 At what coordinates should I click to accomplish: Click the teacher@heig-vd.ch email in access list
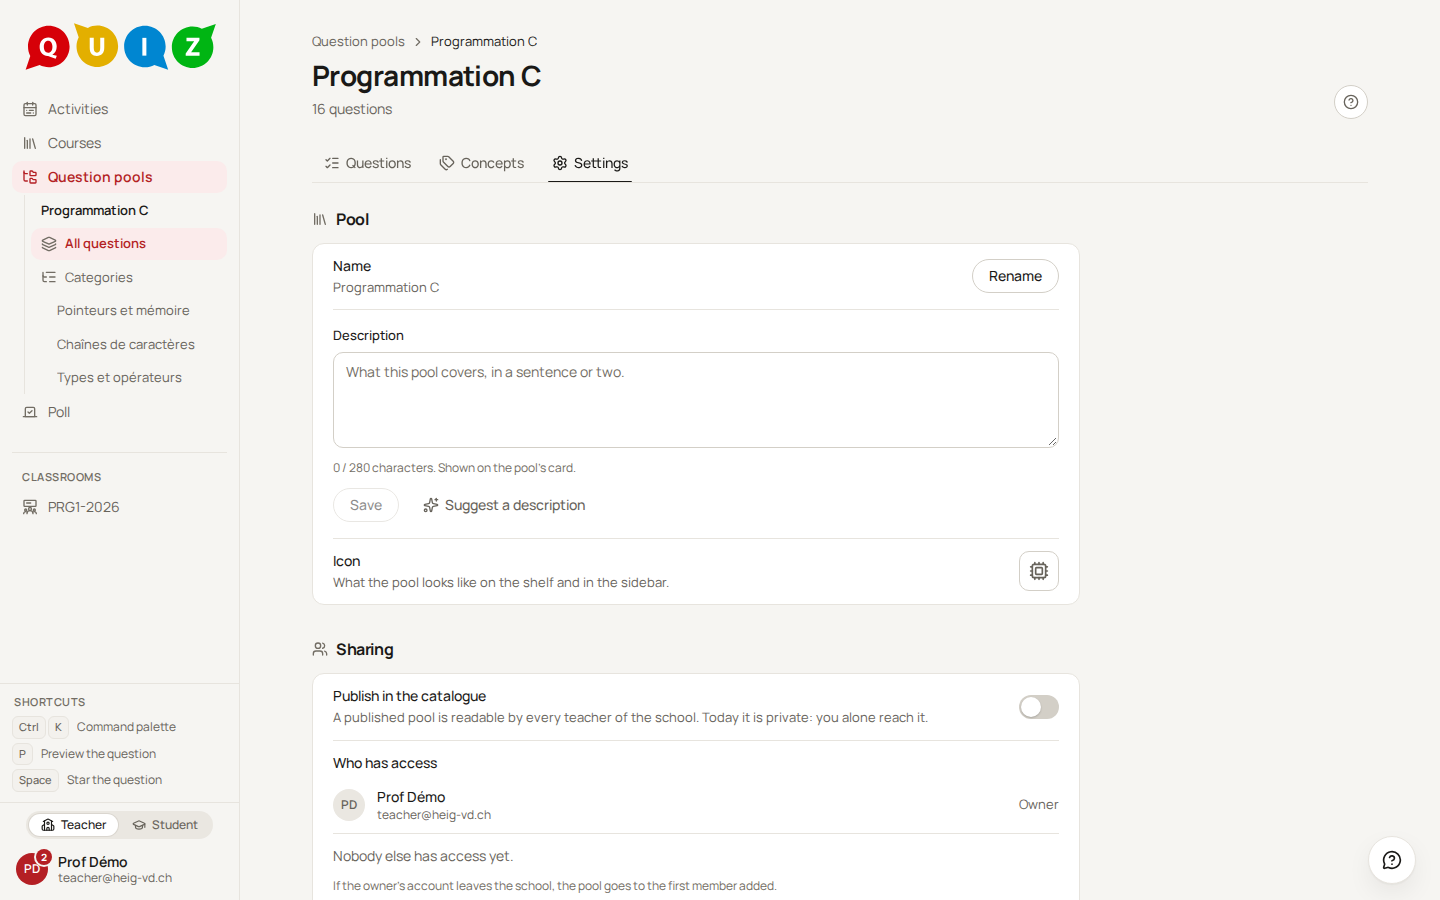click(434, 815)
